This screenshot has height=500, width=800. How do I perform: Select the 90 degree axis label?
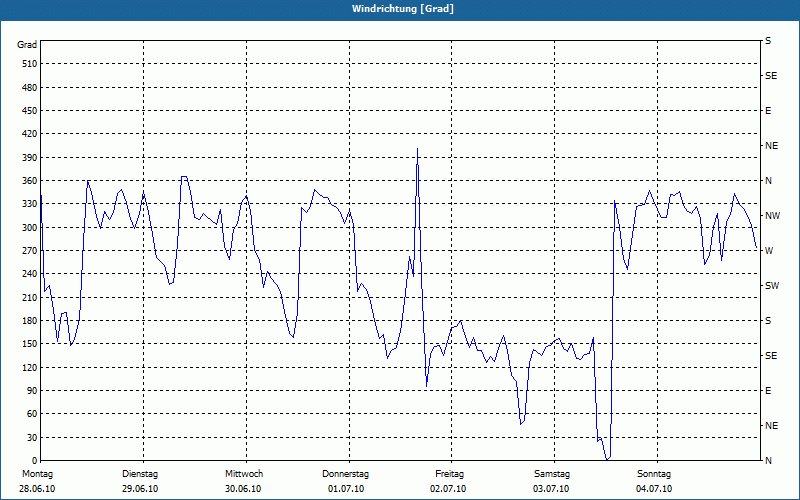pyautogui.click(x=32, y=391)
